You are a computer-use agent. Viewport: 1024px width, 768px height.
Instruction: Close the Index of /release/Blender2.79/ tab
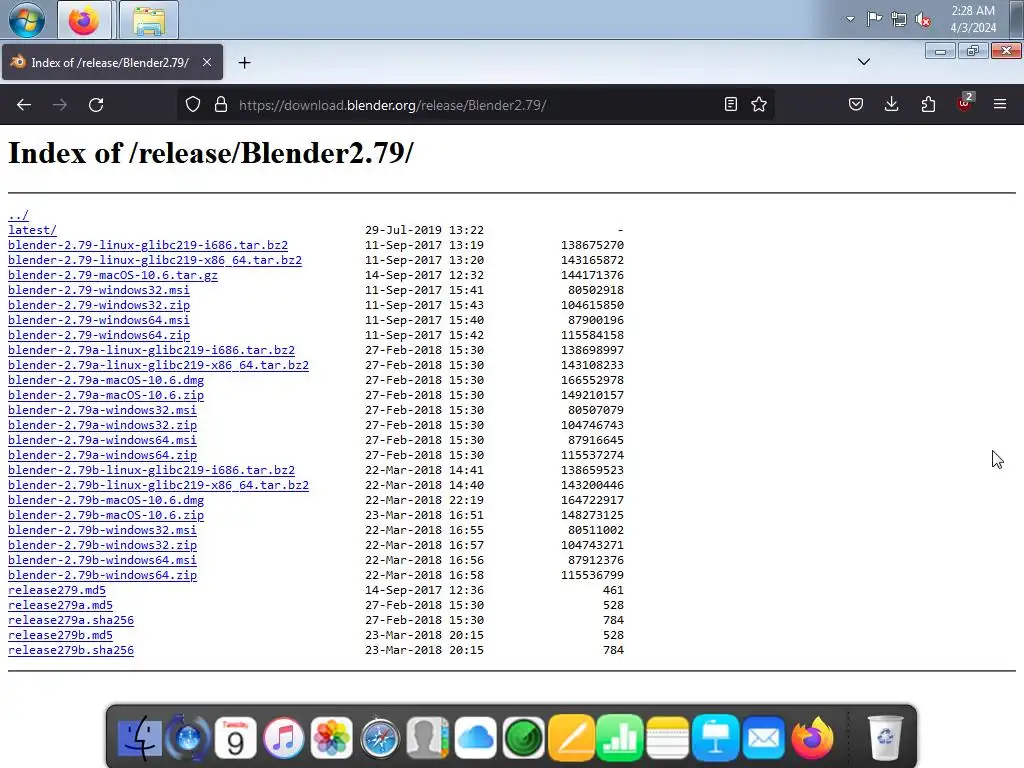(206, 62)
